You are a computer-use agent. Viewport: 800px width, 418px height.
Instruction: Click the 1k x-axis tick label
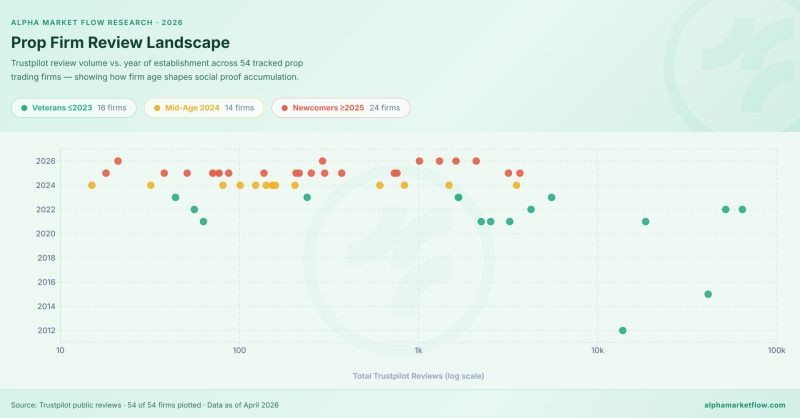pyautogui.click(x=418, y=351)
